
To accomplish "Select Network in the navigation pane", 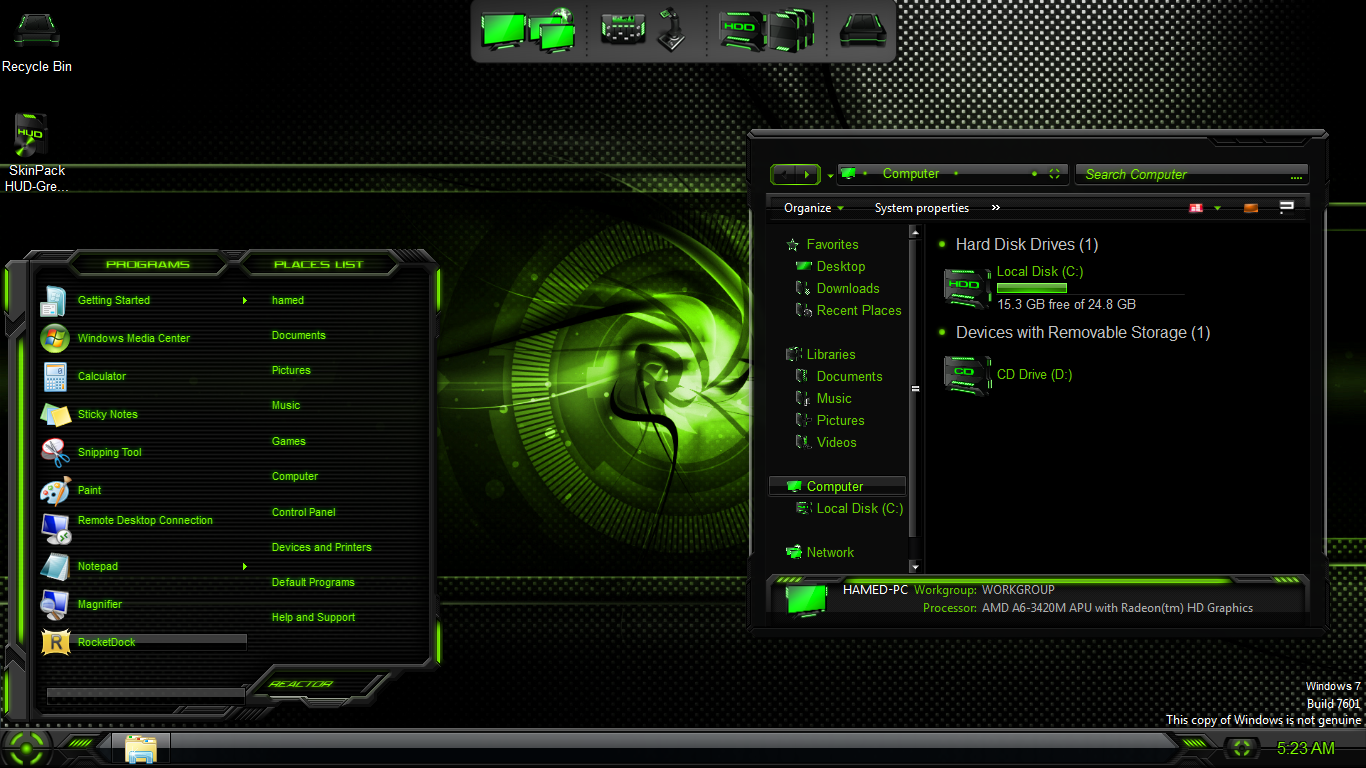I will [830, 552].
